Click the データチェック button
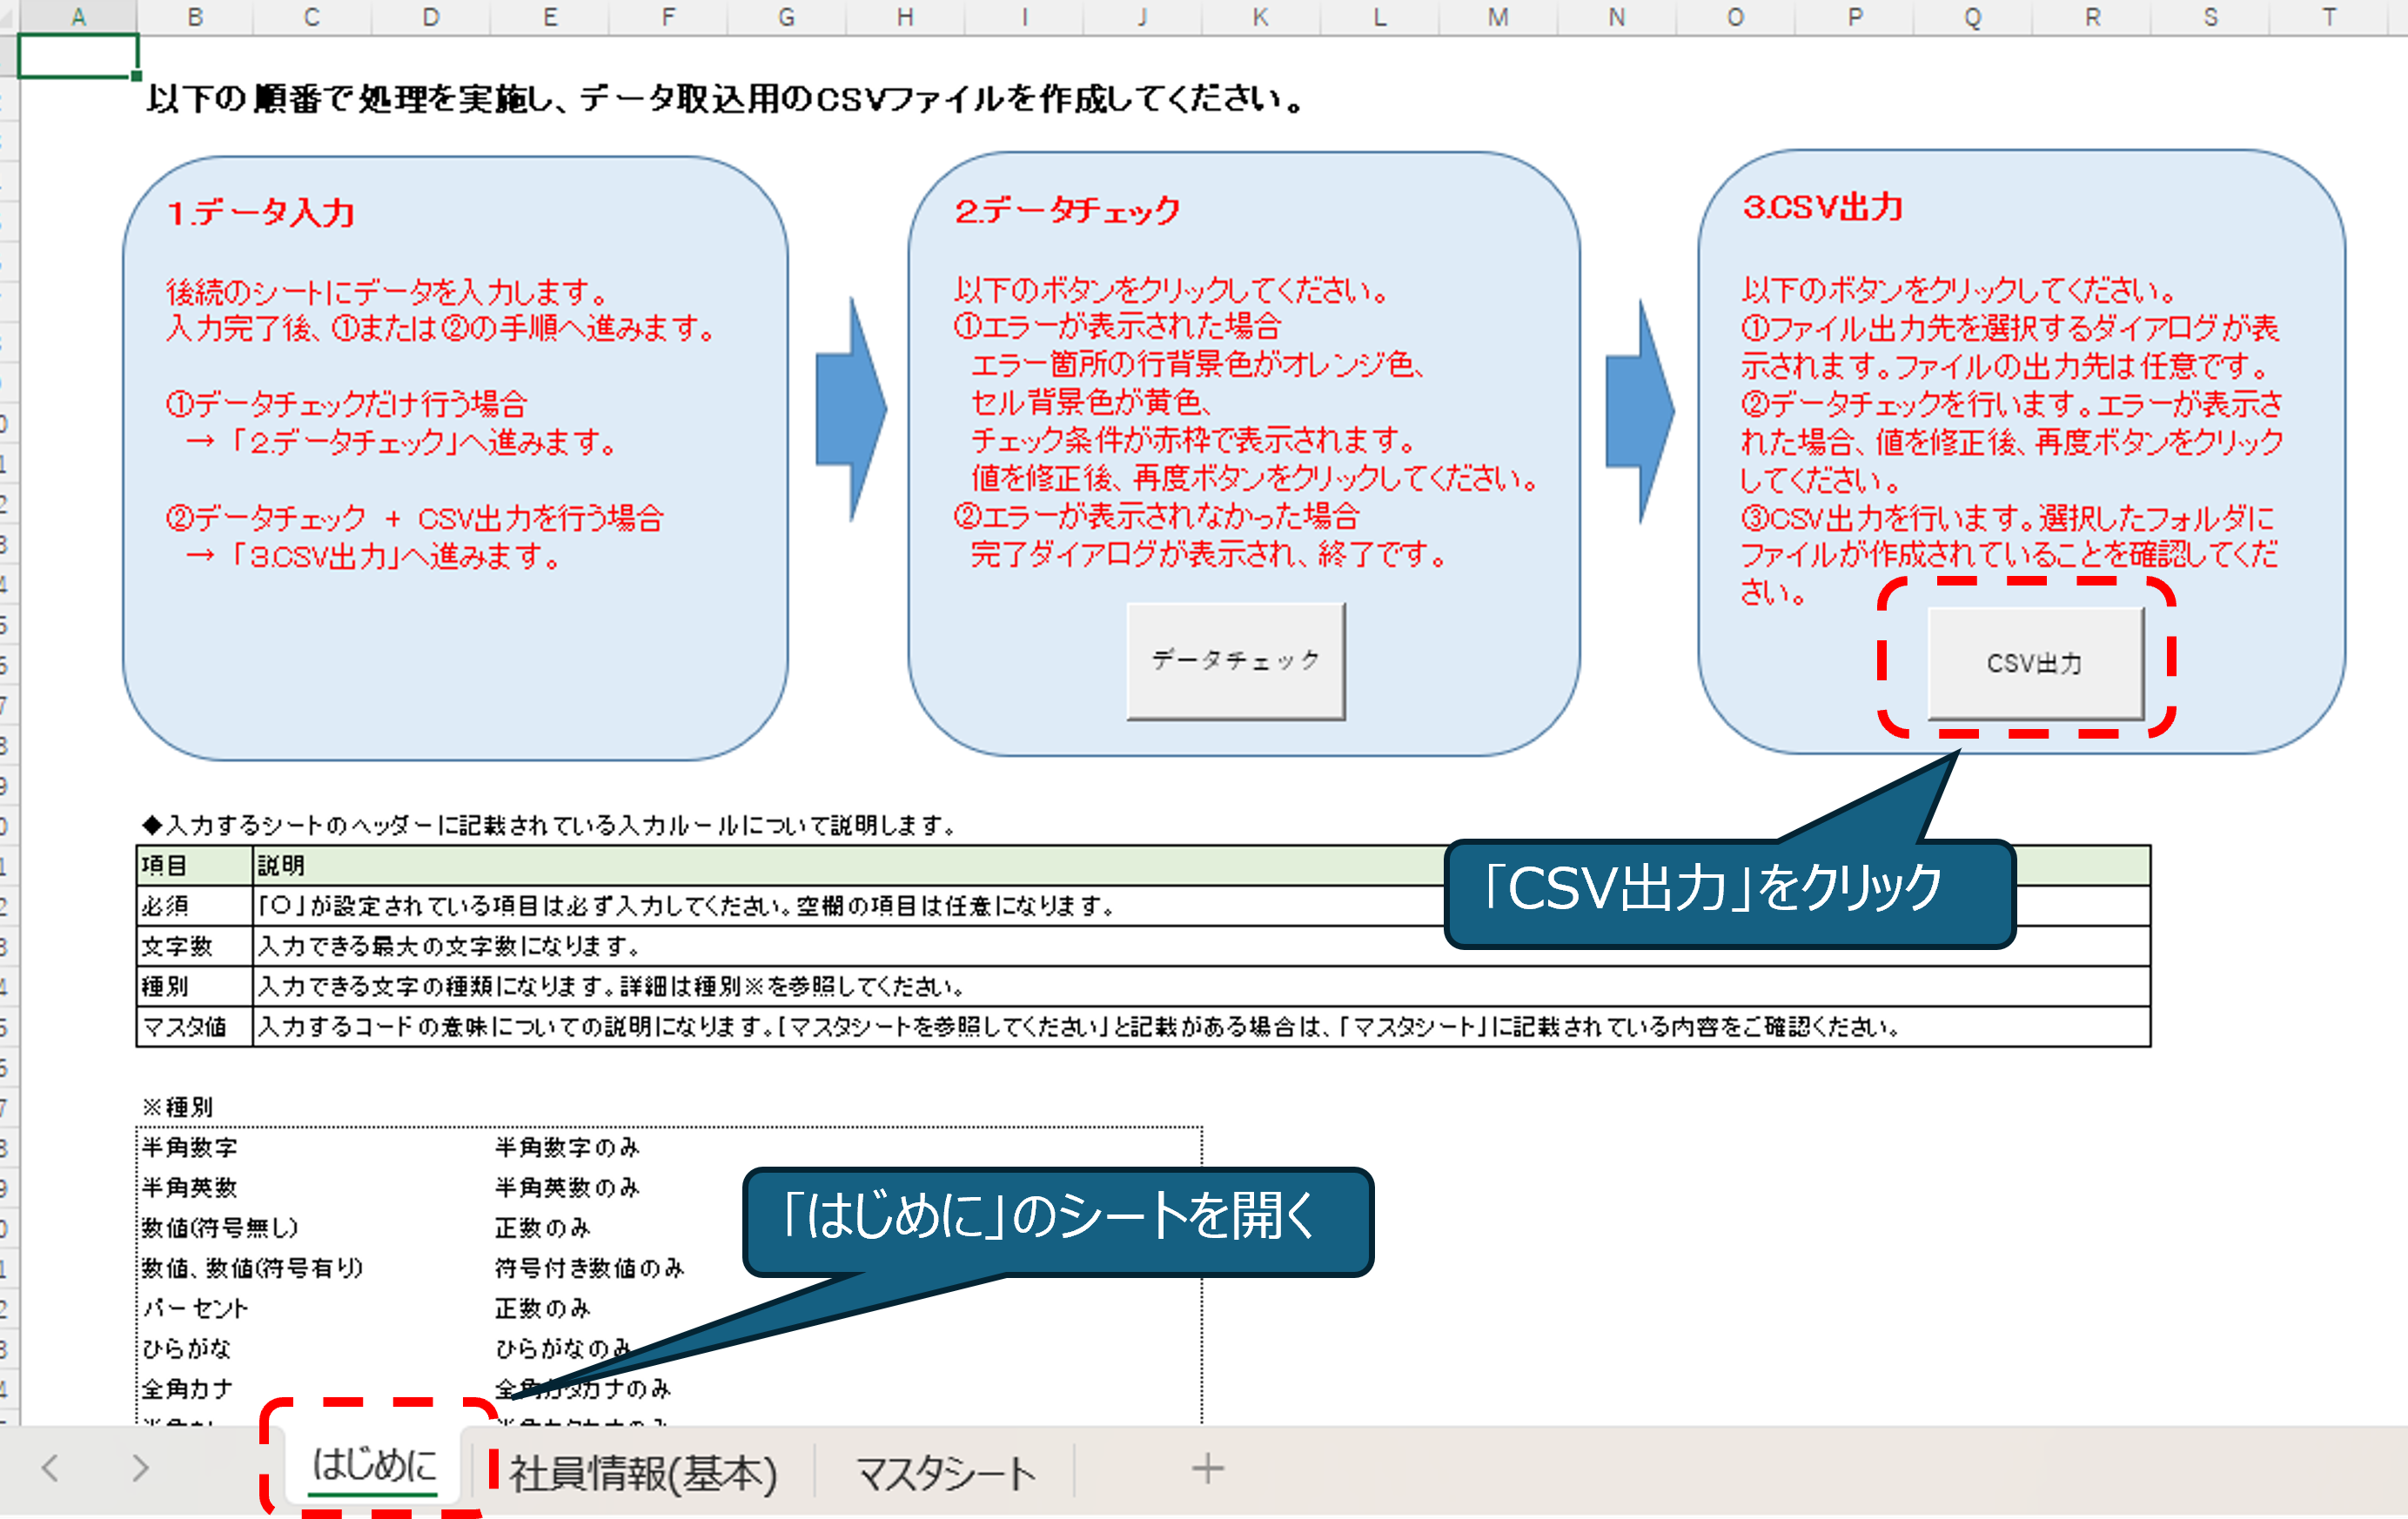 pyautogui.click(x=1235, y=660)
